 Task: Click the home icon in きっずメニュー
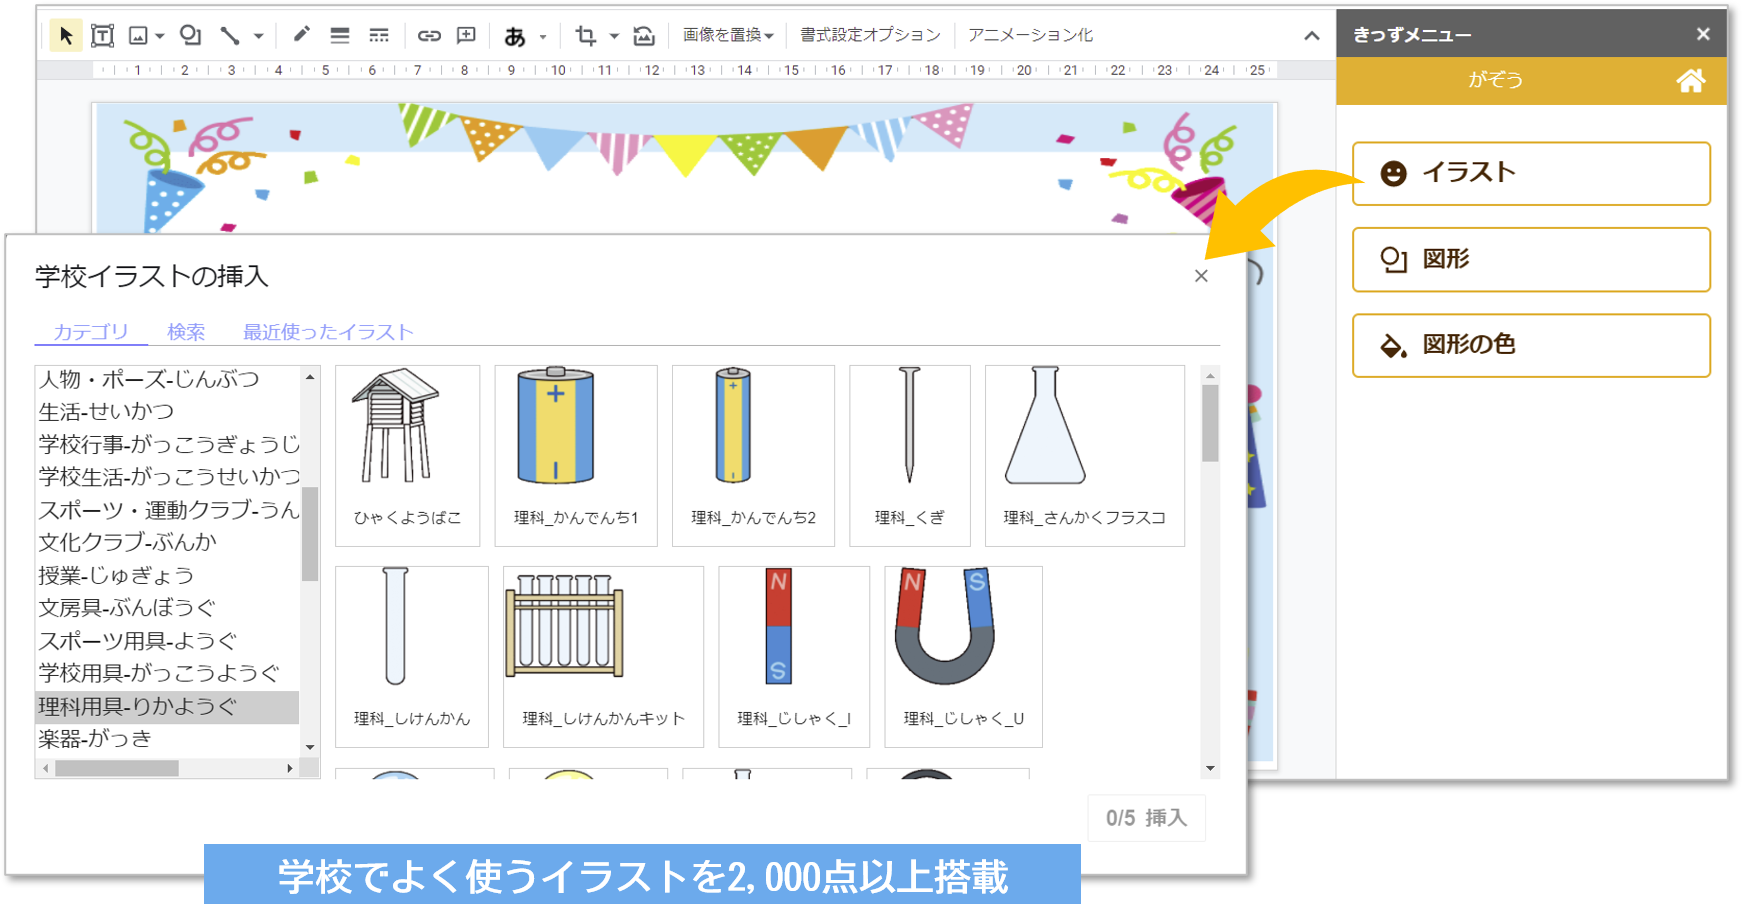pyautogui.click(x=1690, y=81)
